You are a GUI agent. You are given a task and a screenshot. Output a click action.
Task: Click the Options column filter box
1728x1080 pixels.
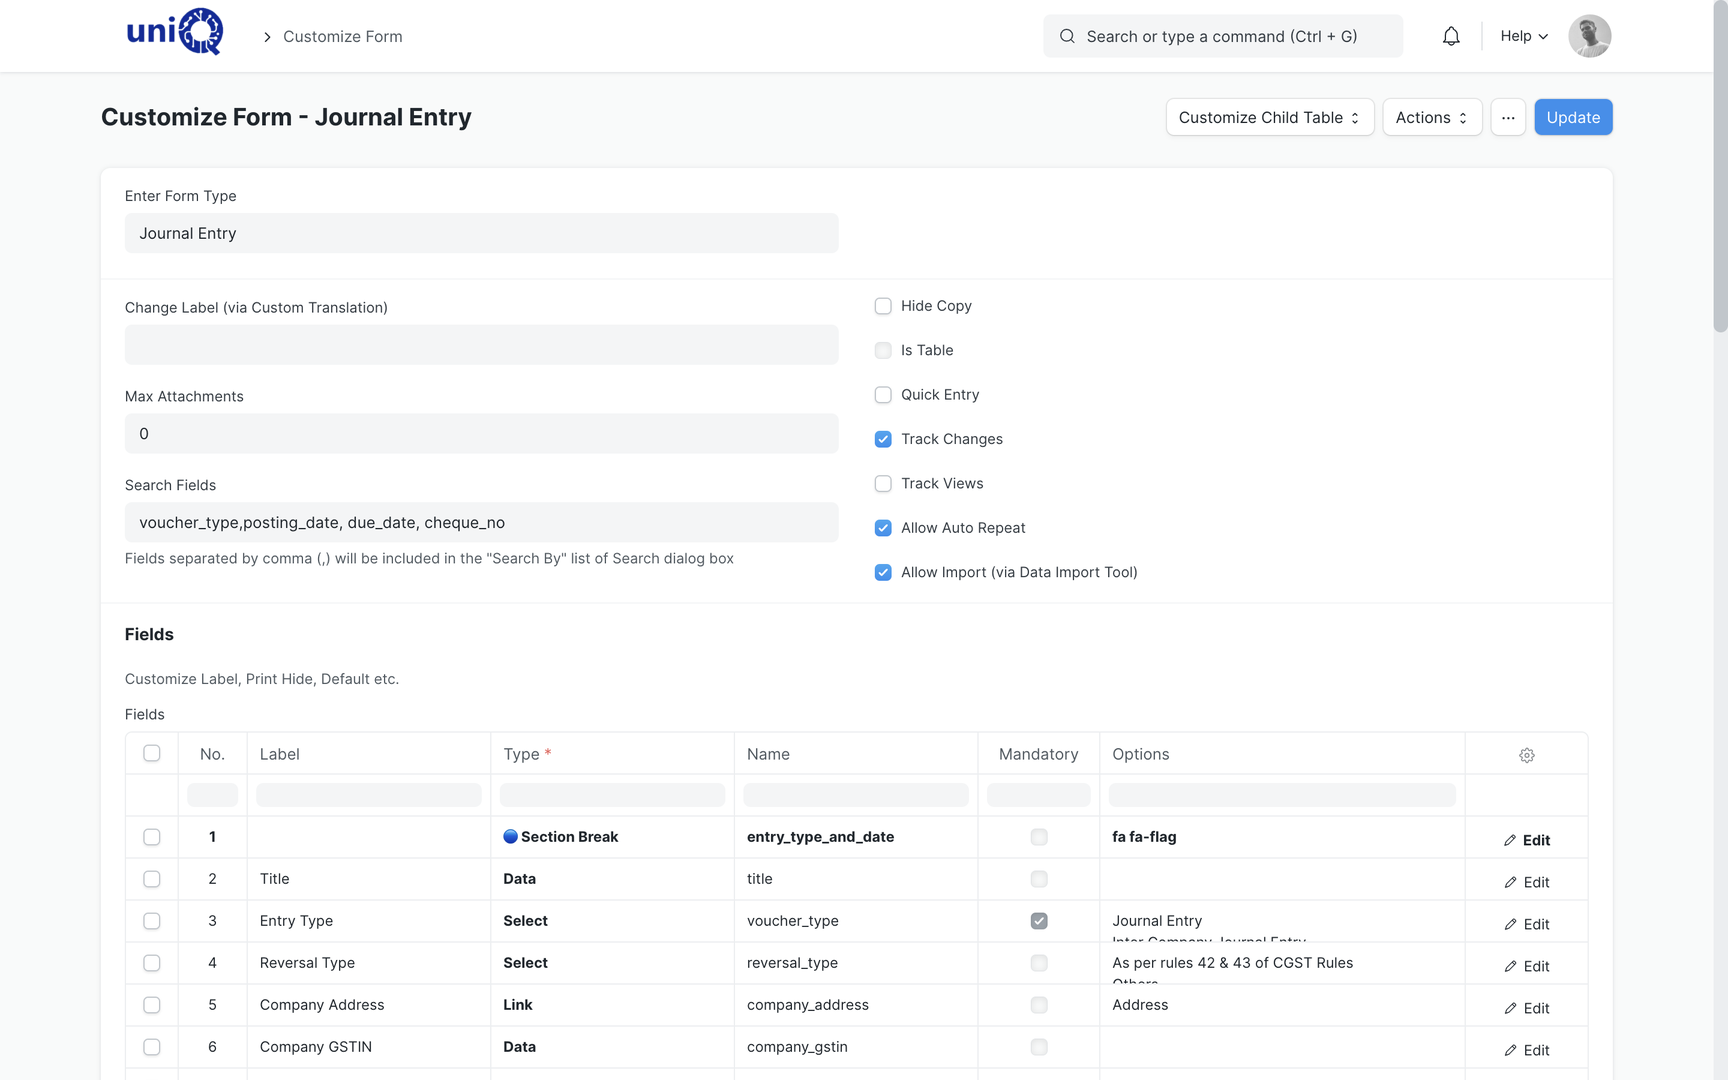1282,795
